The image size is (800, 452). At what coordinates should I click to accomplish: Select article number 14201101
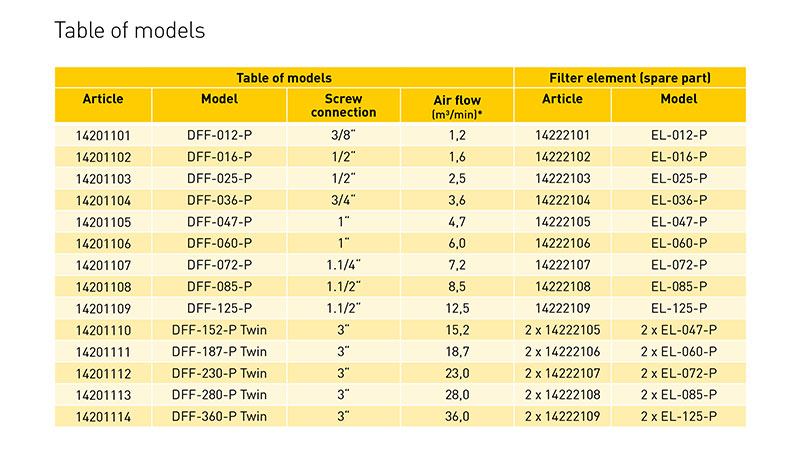(103, 134)
